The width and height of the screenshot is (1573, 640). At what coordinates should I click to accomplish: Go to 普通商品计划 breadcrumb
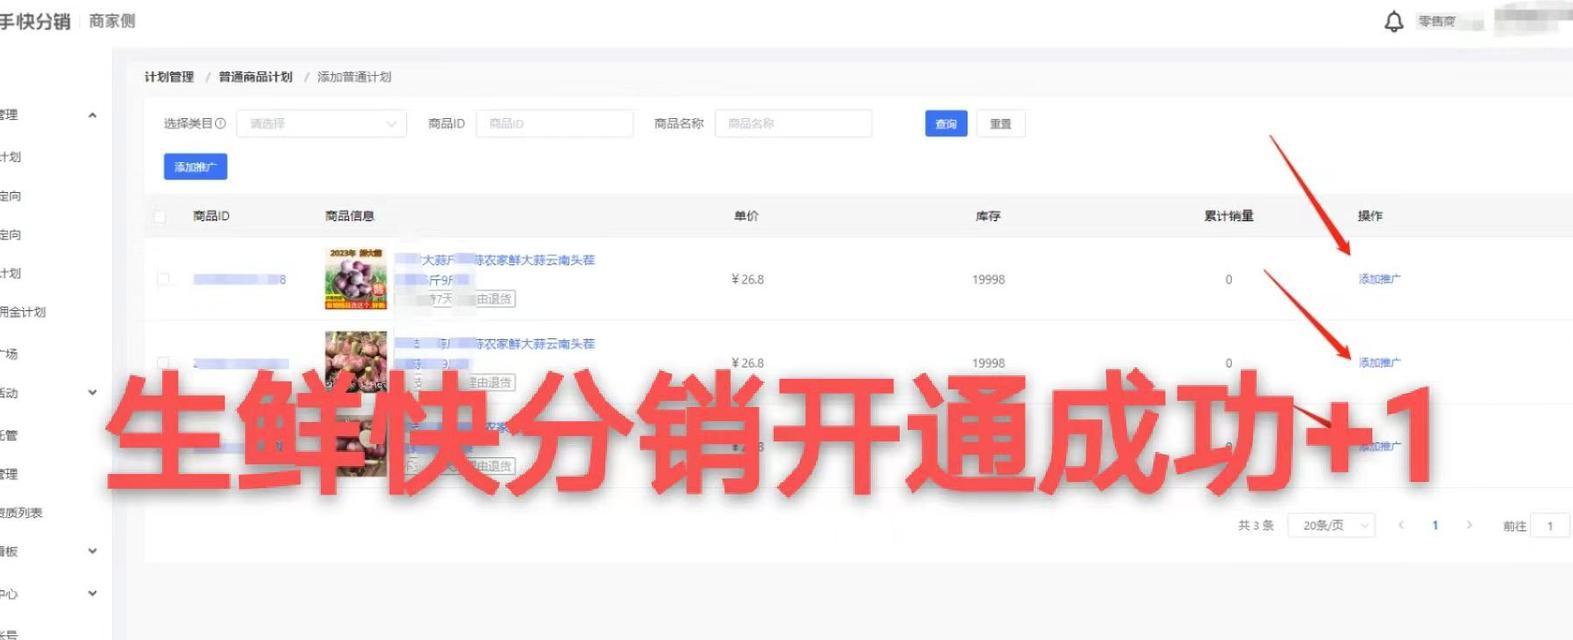click(255, 77)
